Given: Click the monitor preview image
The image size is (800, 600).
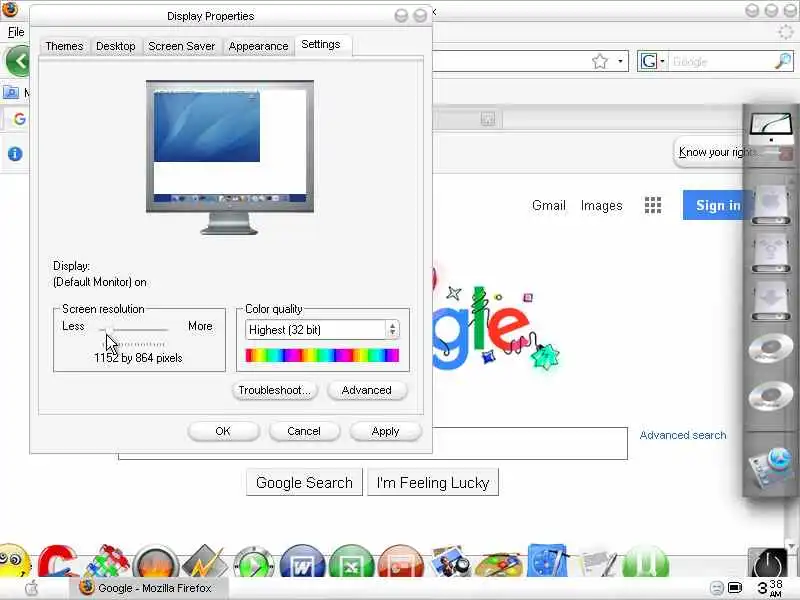Looking at the screenshot, I should coord(230,157).
